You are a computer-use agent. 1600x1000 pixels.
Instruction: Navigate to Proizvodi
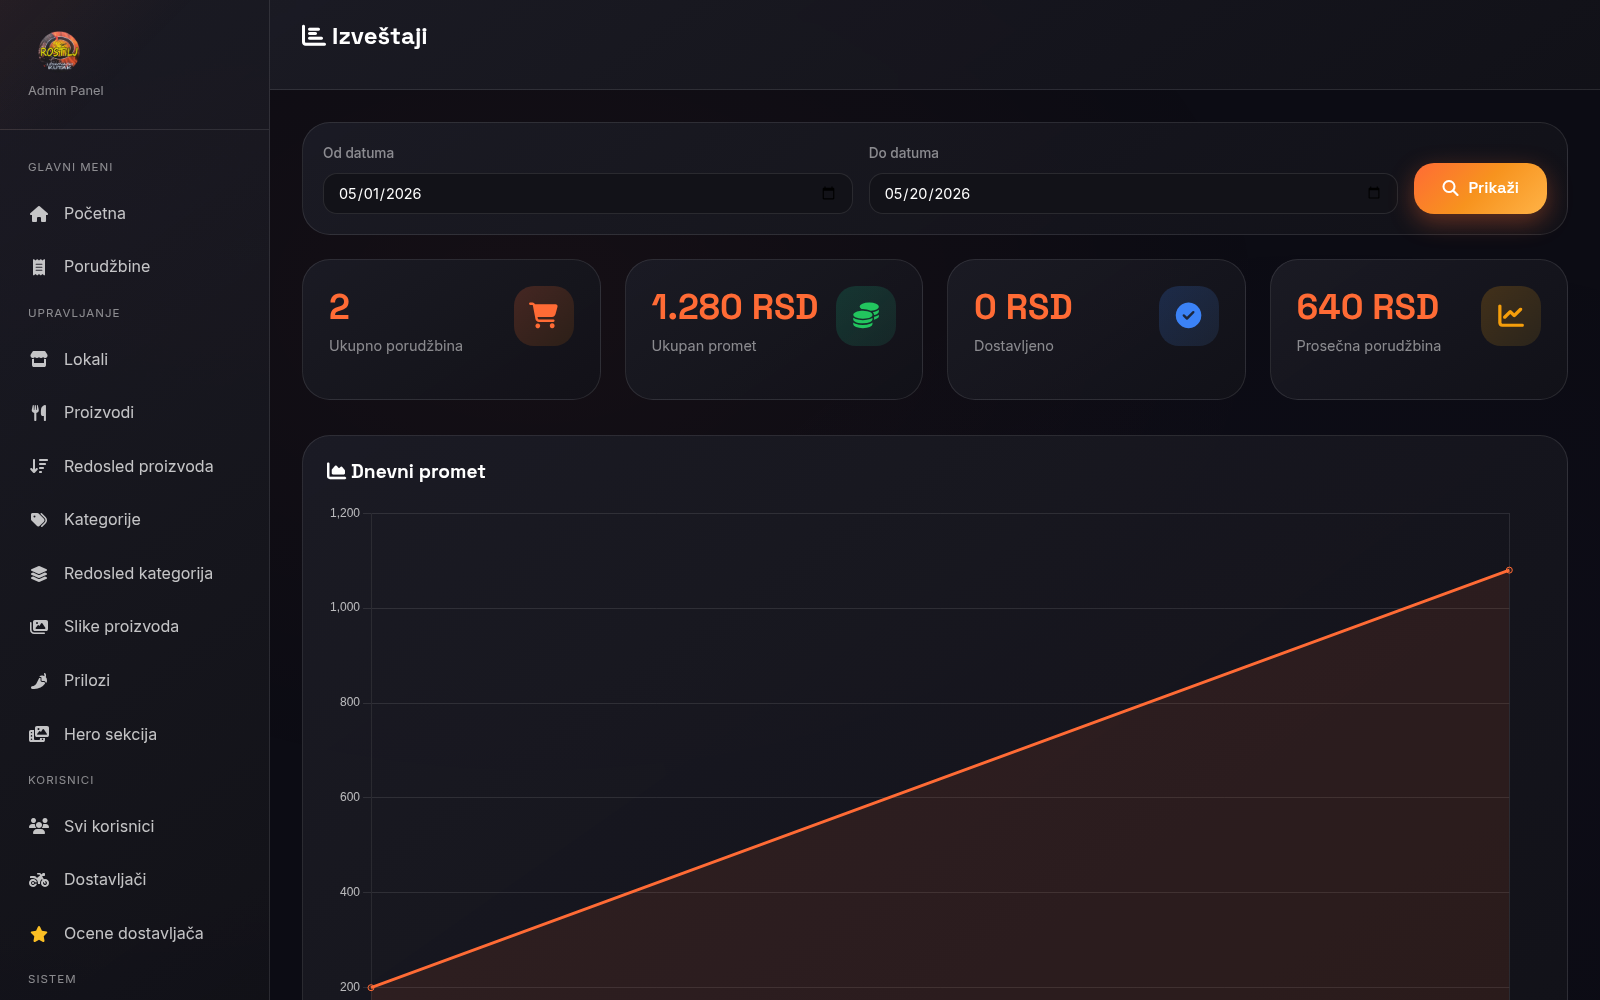tap(134, 413)
